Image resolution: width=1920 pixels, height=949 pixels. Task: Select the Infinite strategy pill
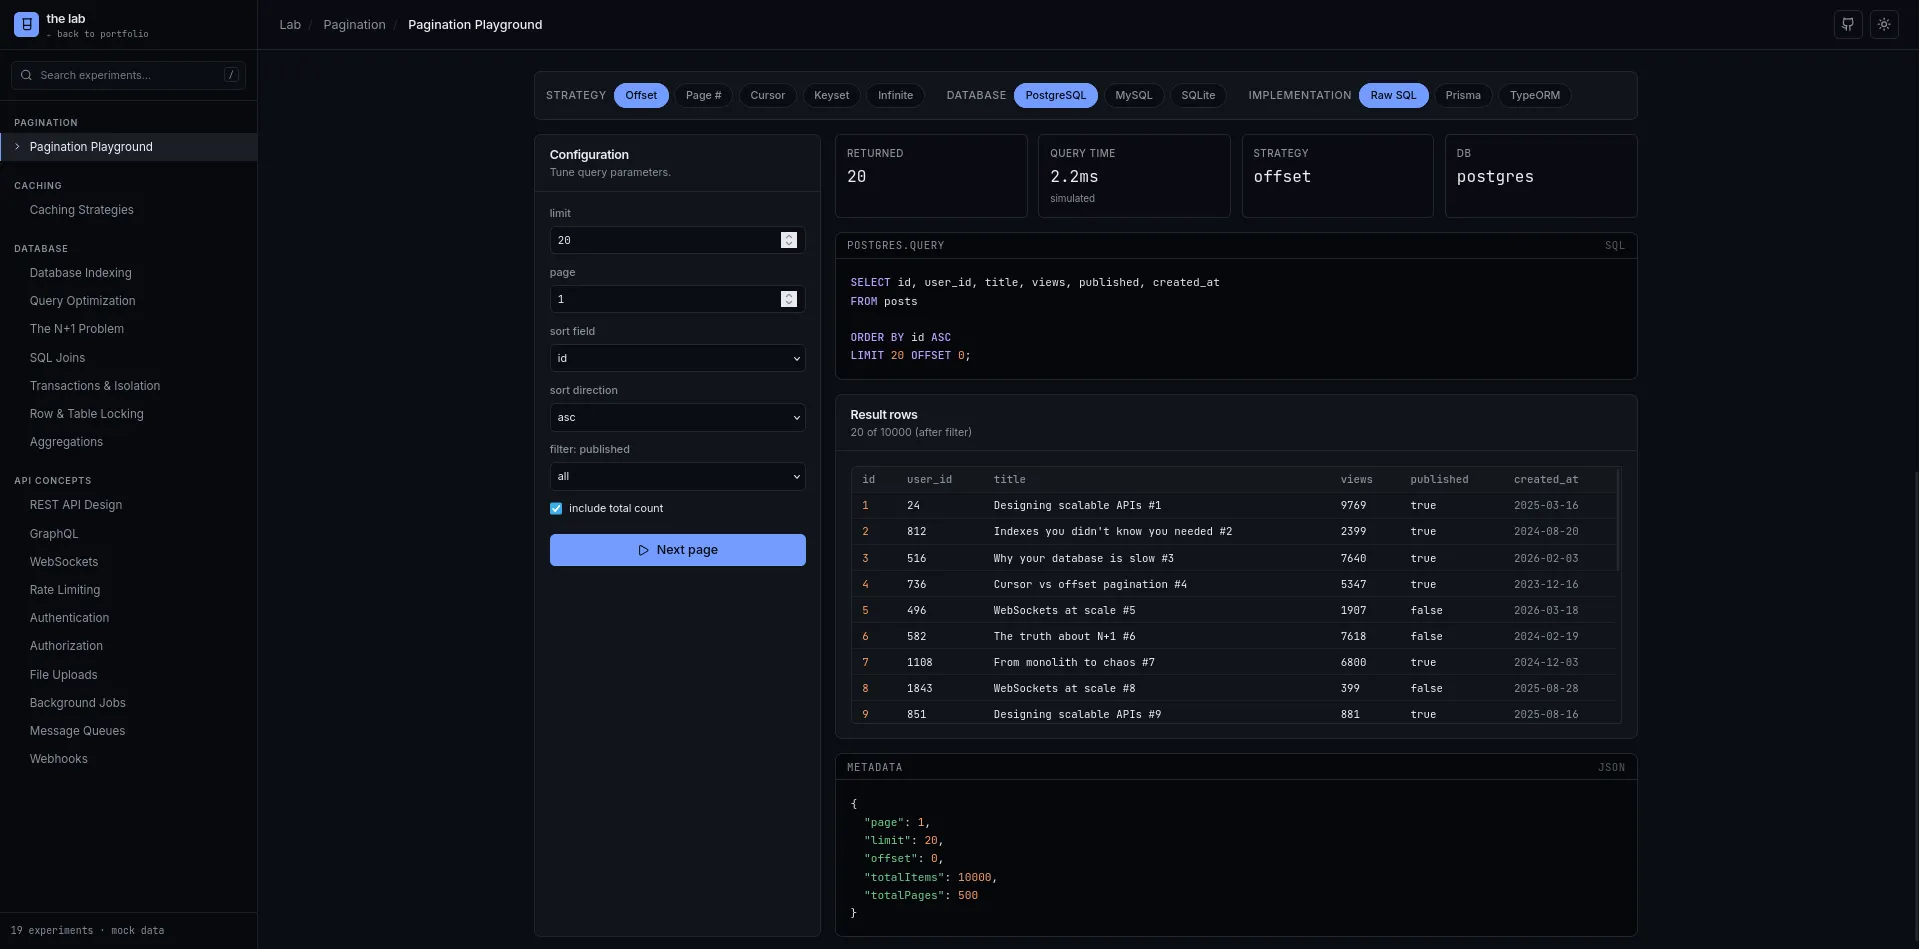[895, 96]
